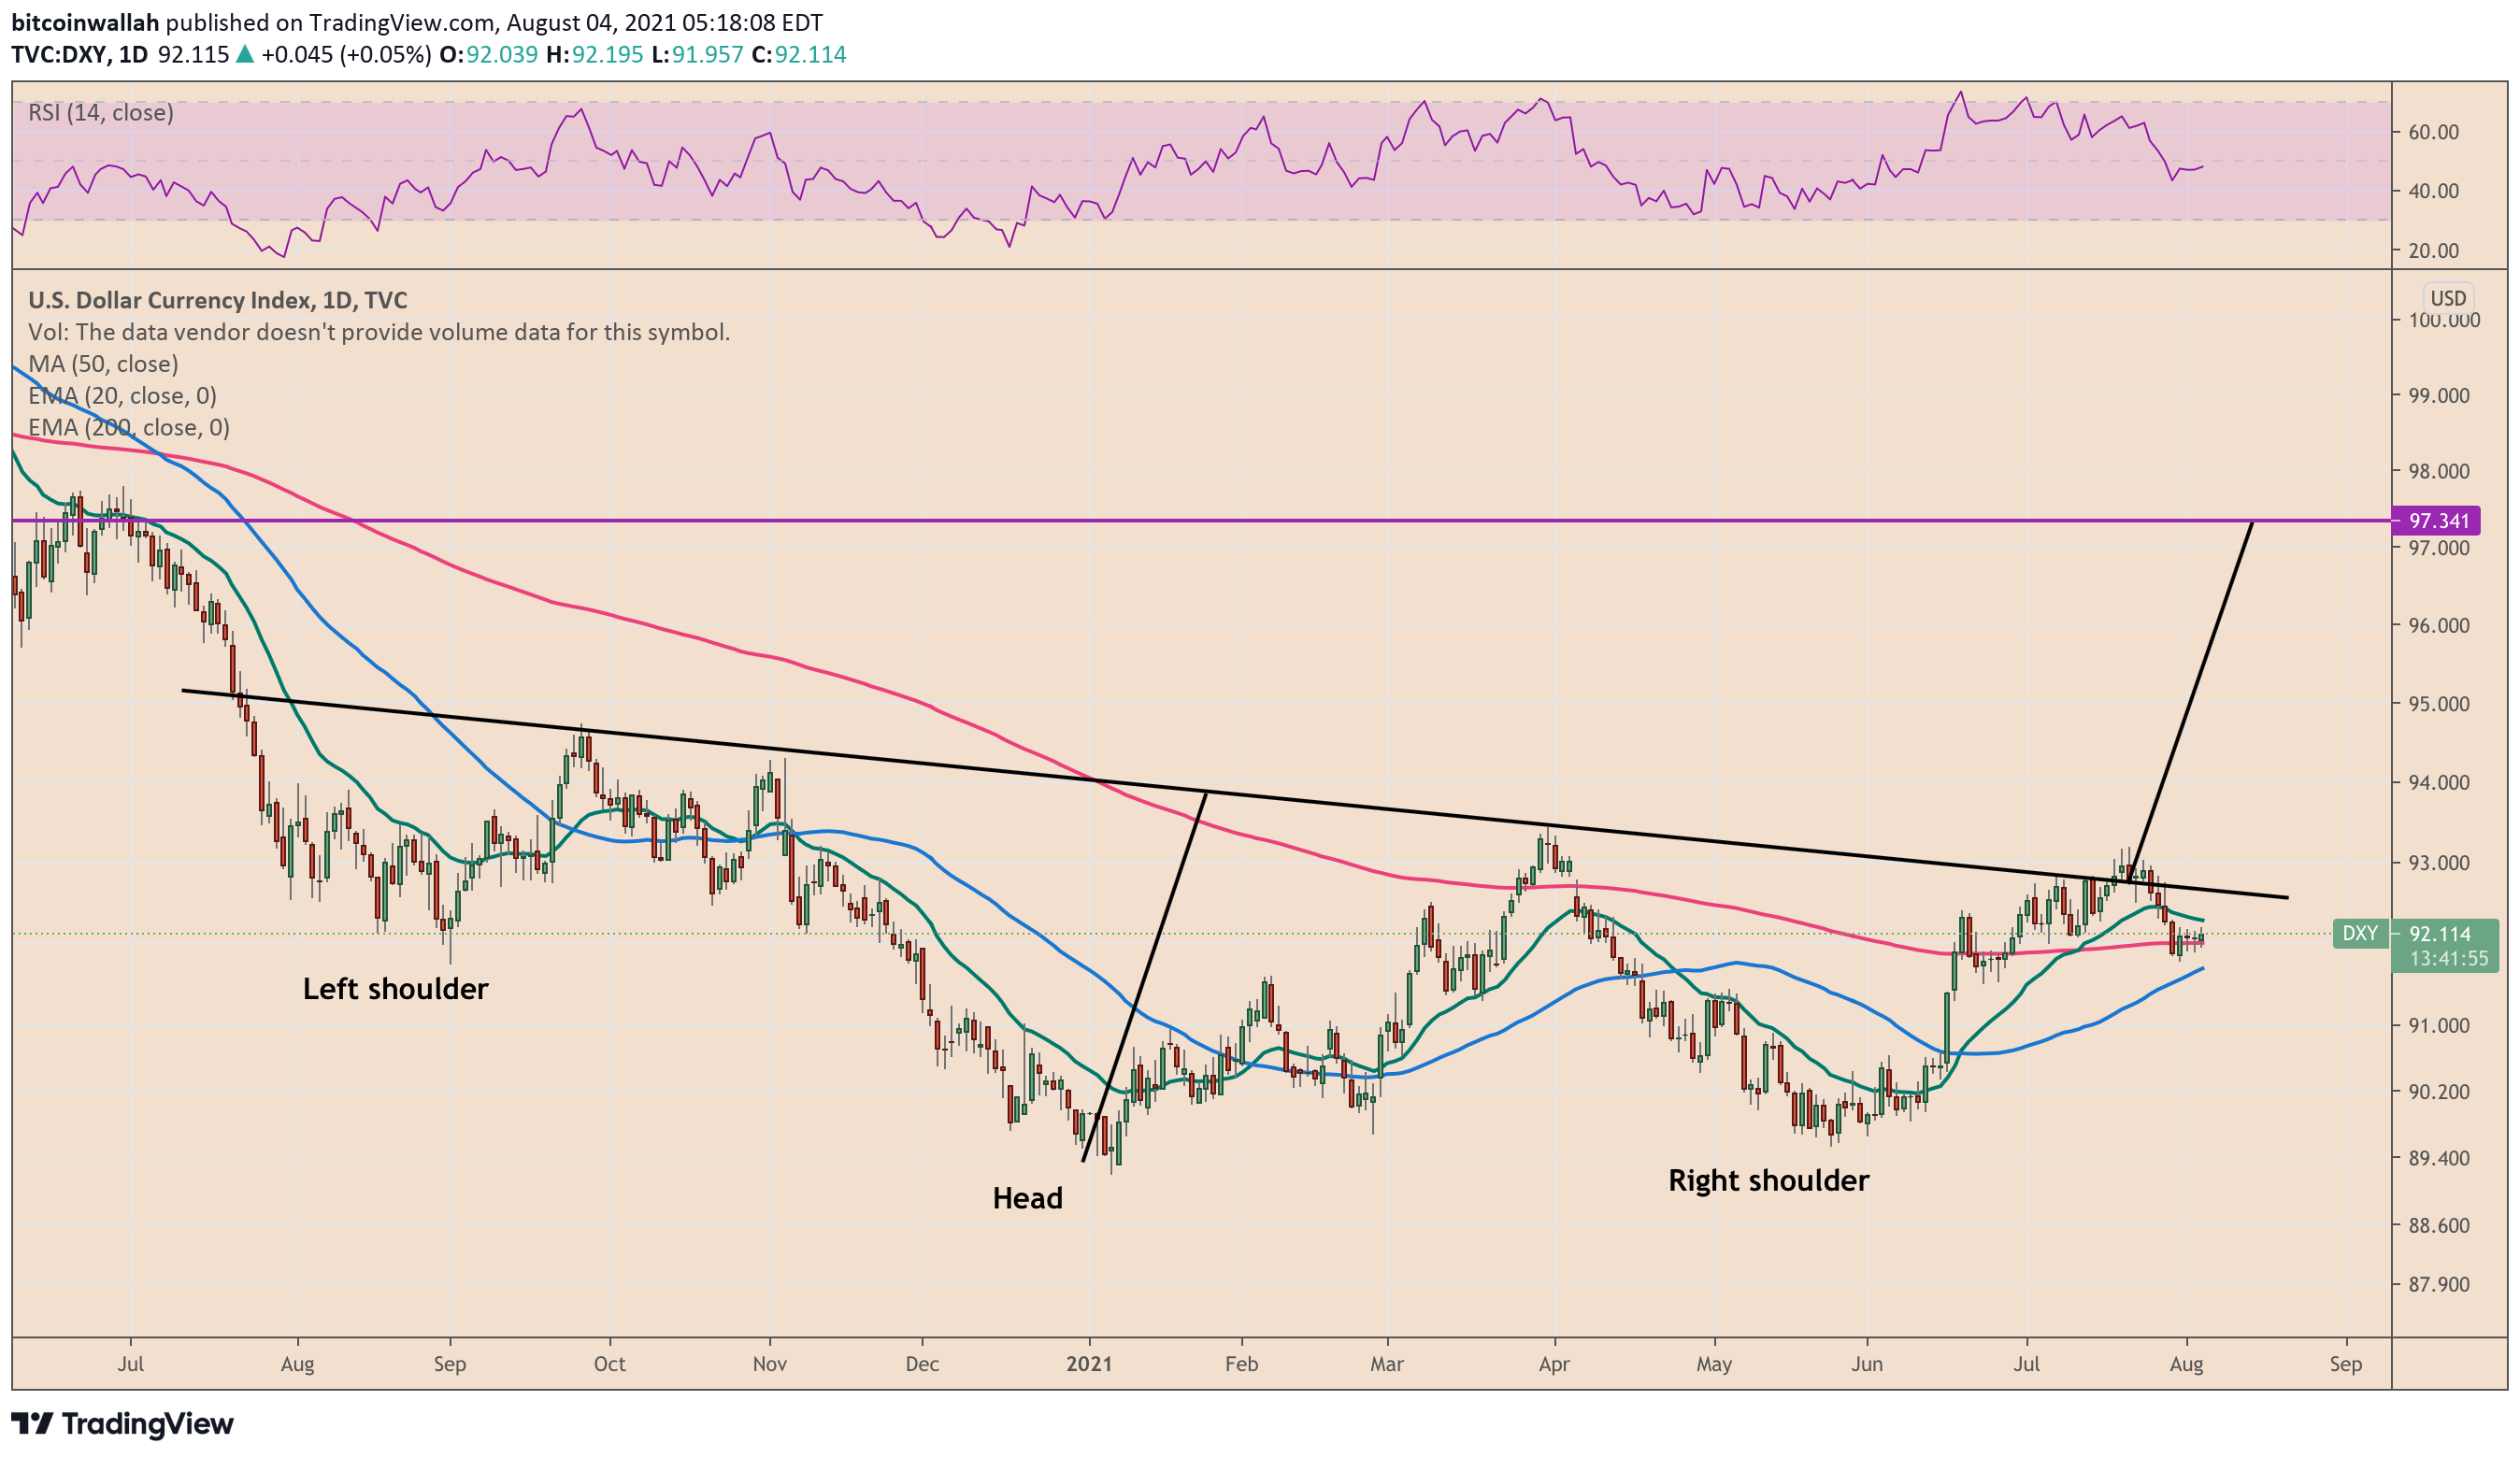Screen dimensions: 2520x1458
Task: Click the Jun label on time axis
Action: point(1866,1364)
